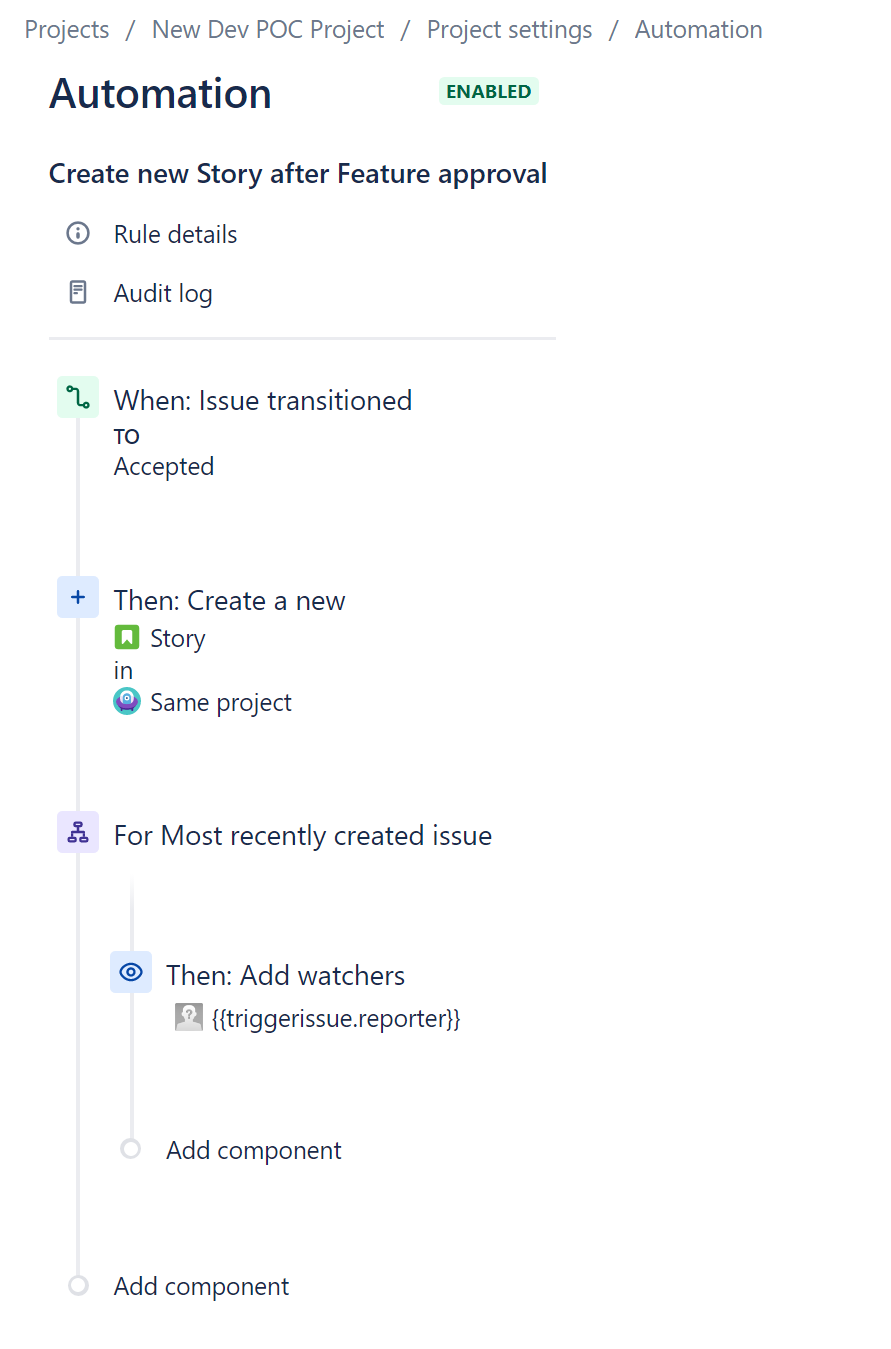Navigate to New Dev POC Project
The width and height of the screenshot is (891, 1349).
(267, 29)
